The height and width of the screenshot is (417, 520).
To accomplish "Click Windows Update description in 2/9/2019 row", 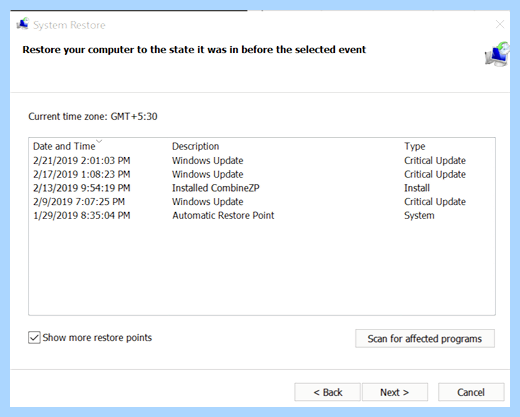I will click(208, 201).
